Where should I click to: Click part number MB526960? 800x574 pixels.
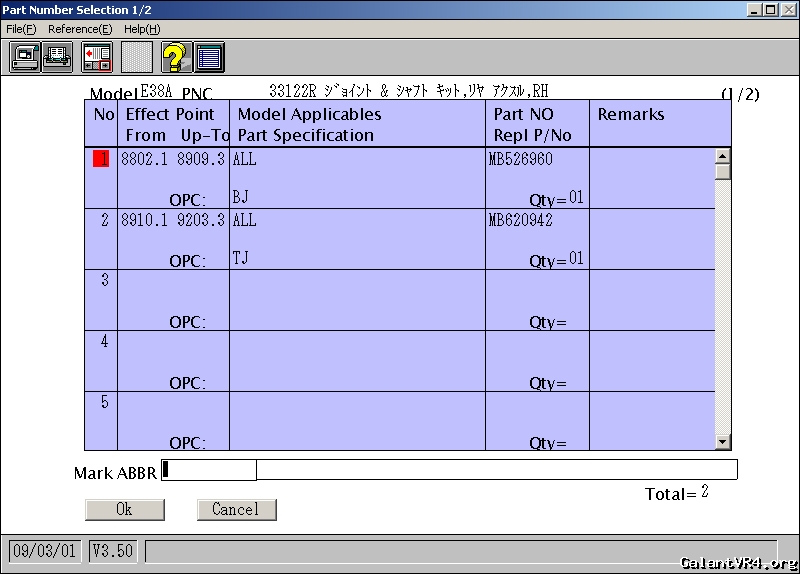[520, 159]
